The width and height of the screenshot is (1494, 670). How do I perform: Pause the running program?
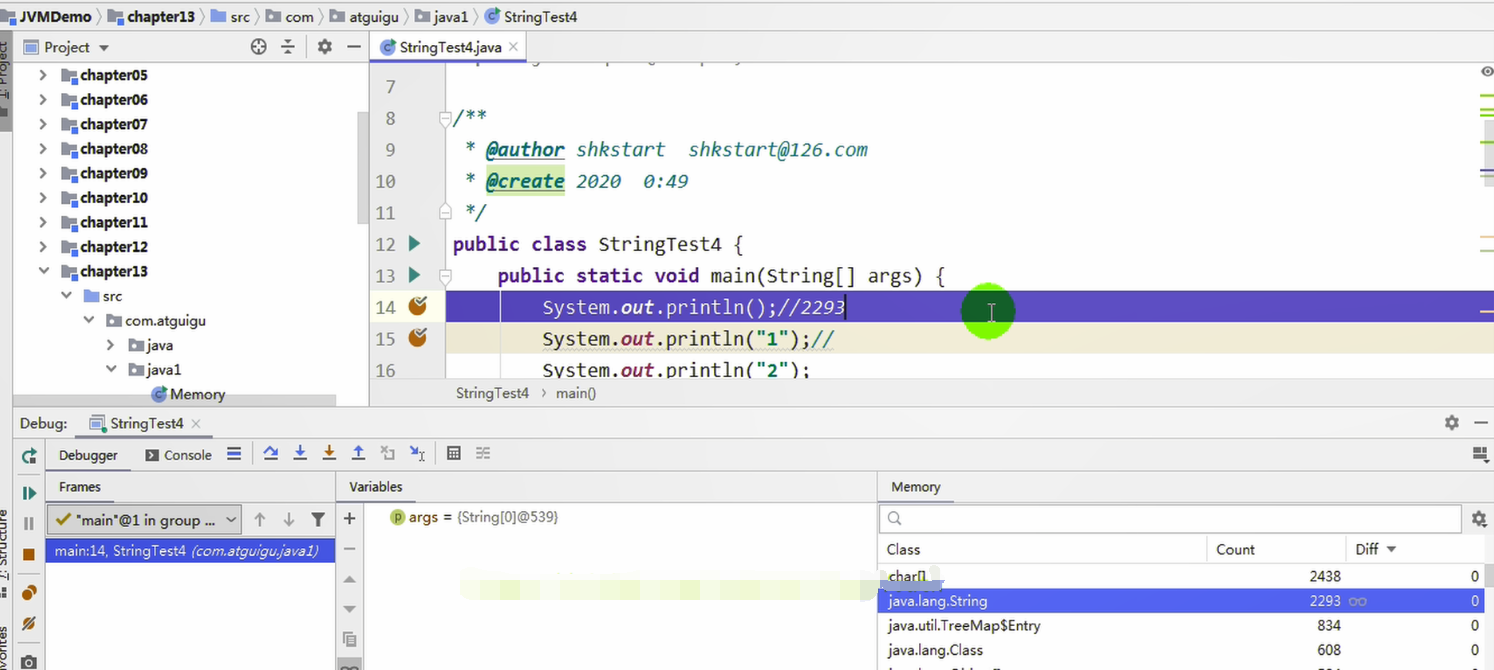click(x=29, y=523)
